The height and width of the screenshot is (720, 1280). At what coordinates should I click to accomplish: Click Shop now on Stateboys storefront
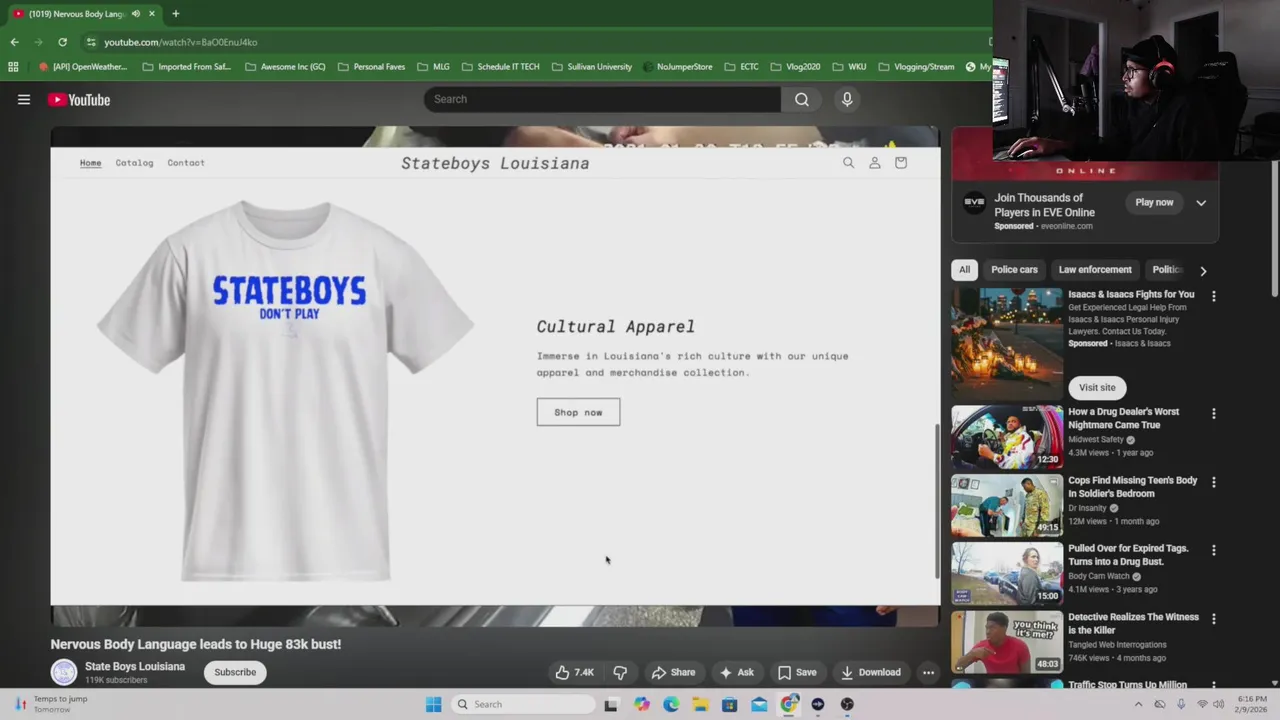pos(578,412)
